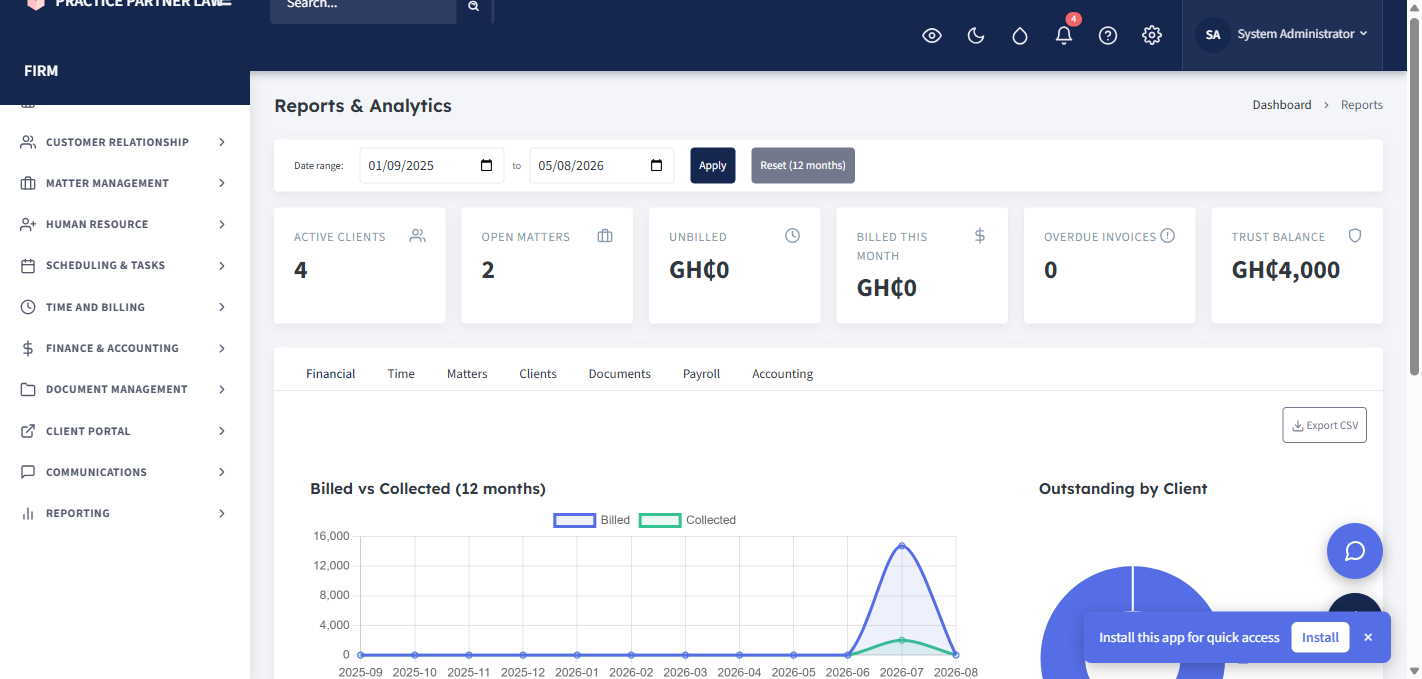Click the Reporting bar chart icon

[28, 513]
